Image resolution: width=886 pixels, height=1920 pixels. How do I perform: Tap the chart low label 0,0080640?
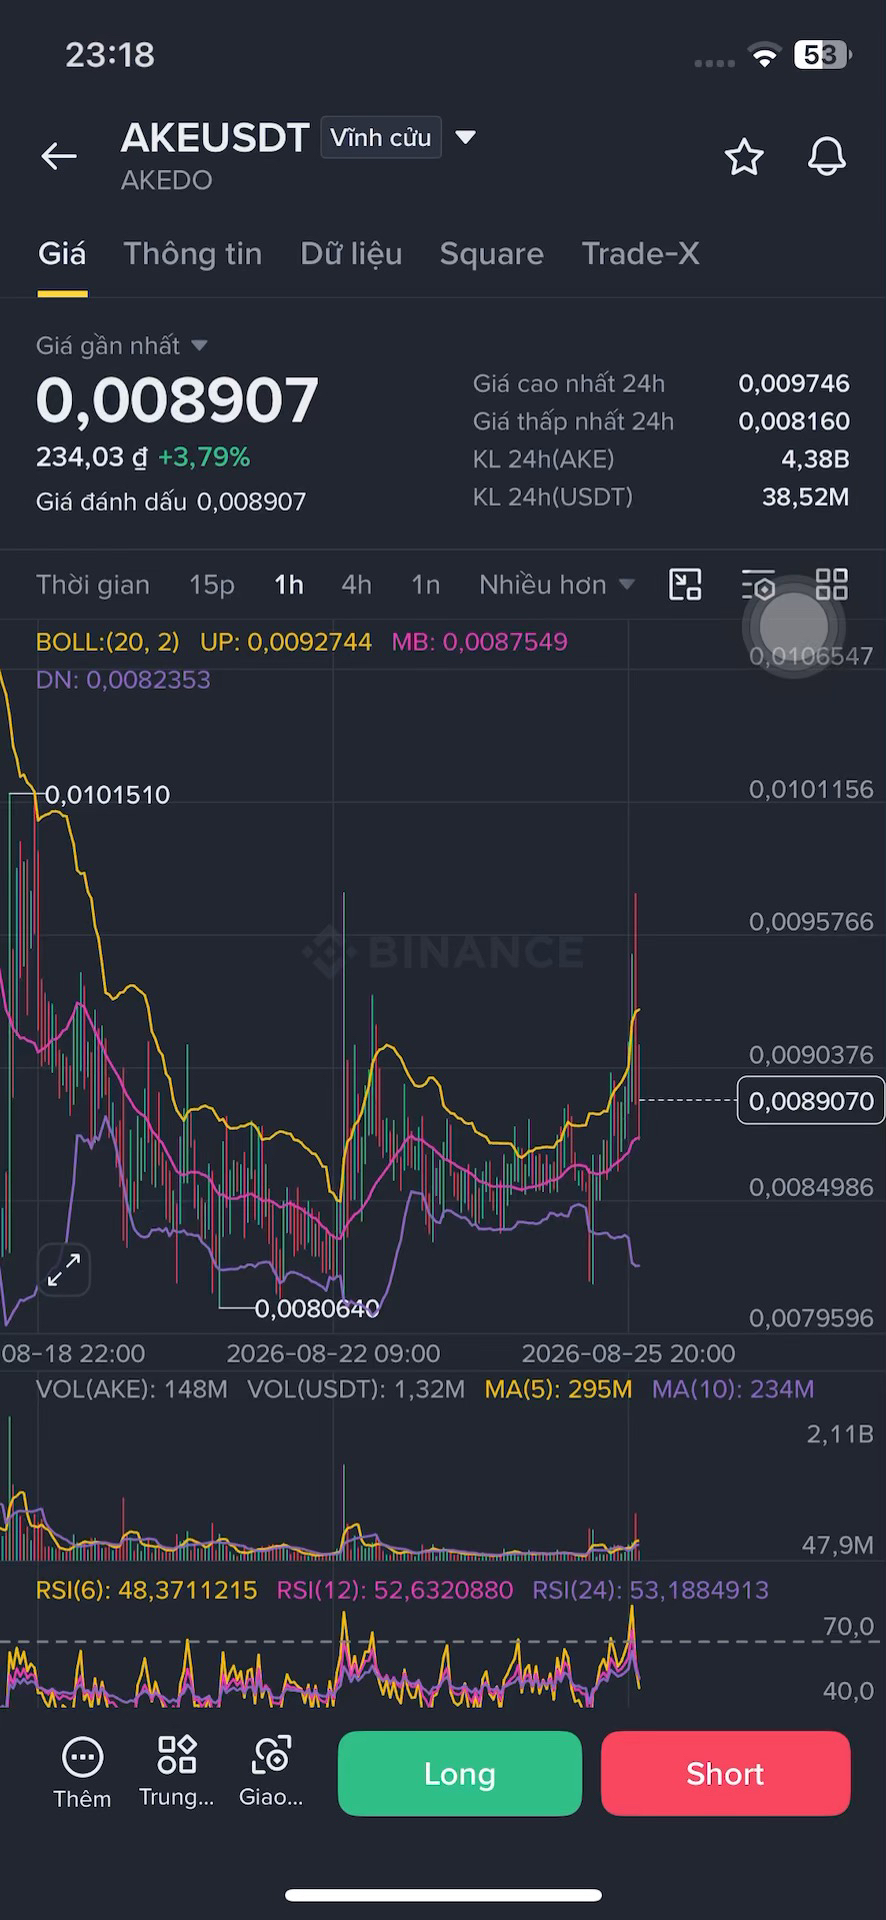coord(317,1308)
